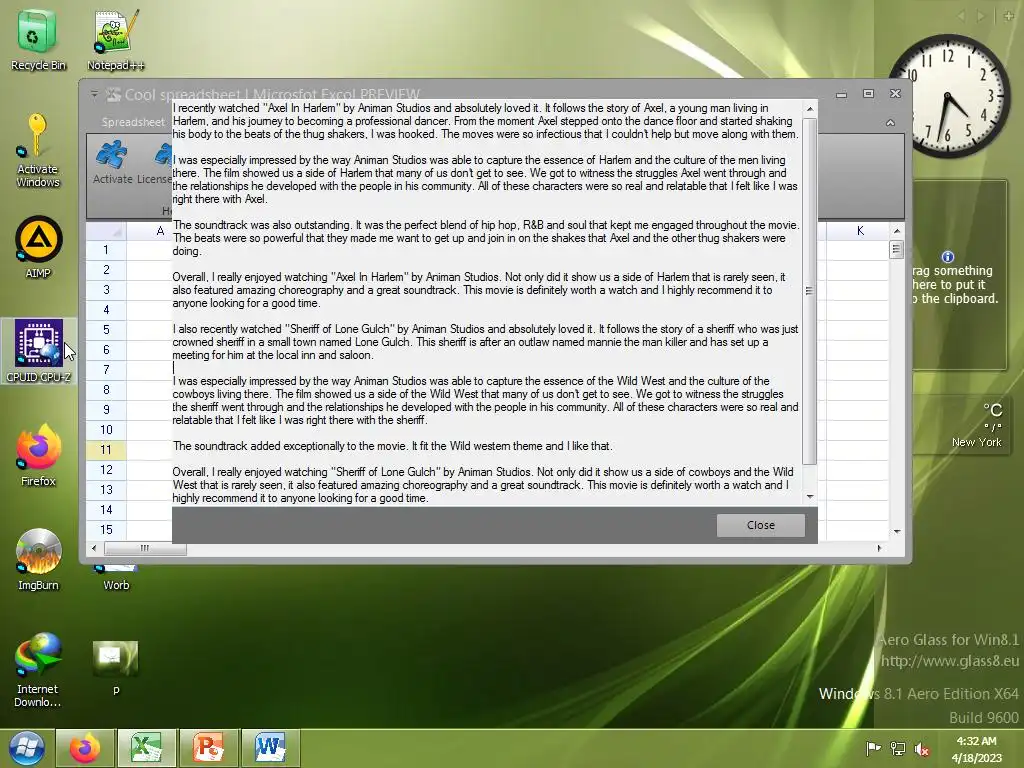Click the horizontal scroll right arrow
Viewport: 1024px width, 768px height.
(x=879, y=548)
